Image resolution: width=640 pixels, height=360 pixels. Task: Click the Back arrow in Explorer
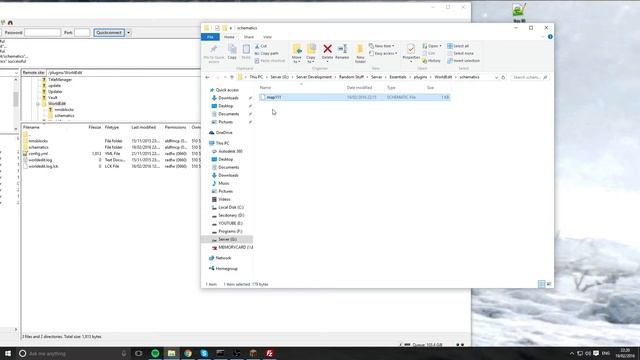click(x=207, y=77)
